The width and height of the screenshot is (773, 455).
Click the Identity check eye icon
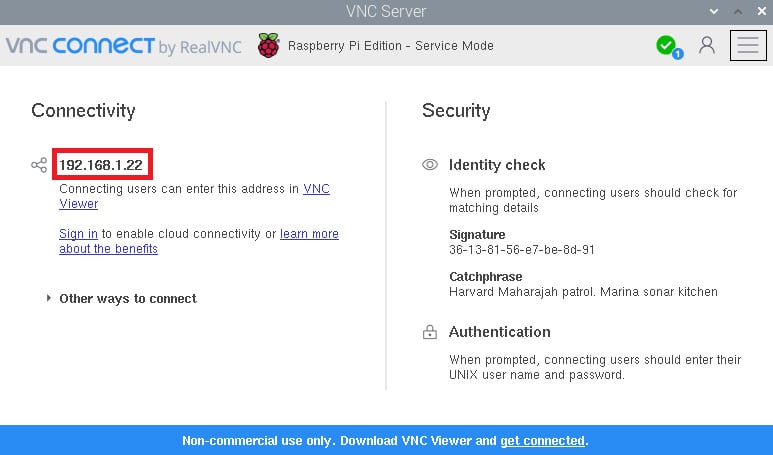[430, 165]
